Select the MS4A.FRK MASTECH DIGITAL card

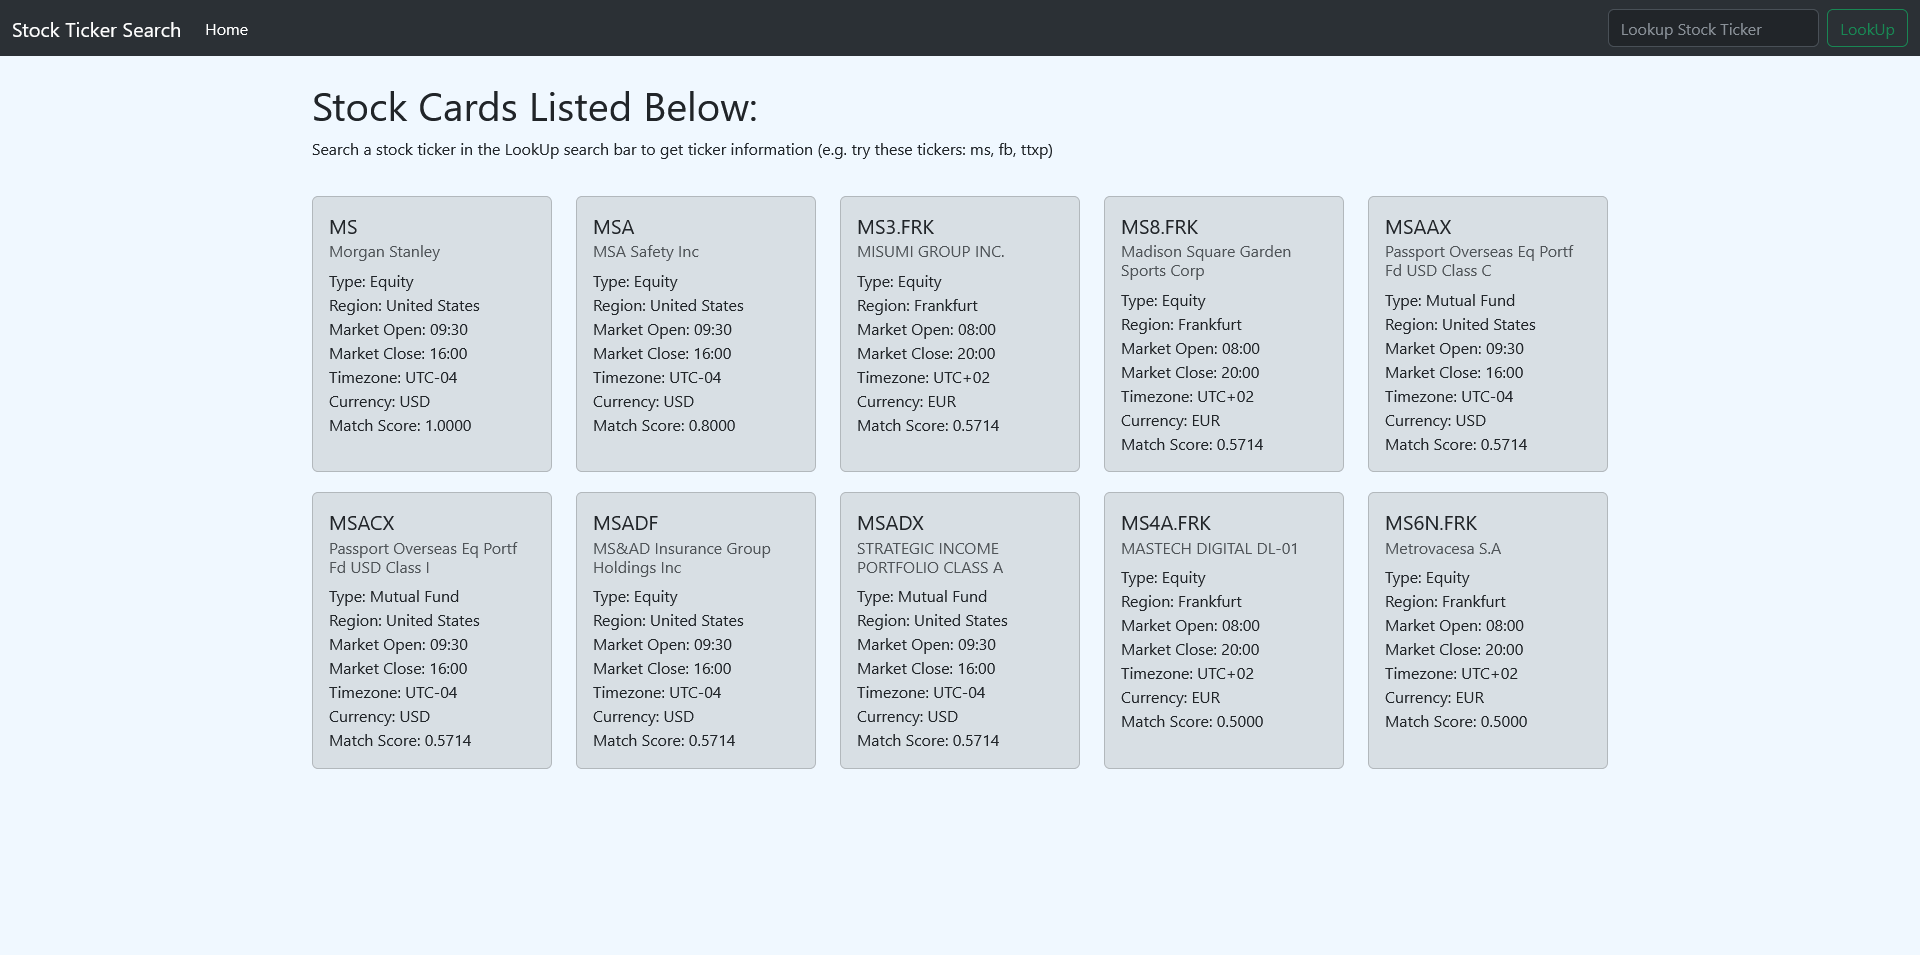pos(1224,630)
